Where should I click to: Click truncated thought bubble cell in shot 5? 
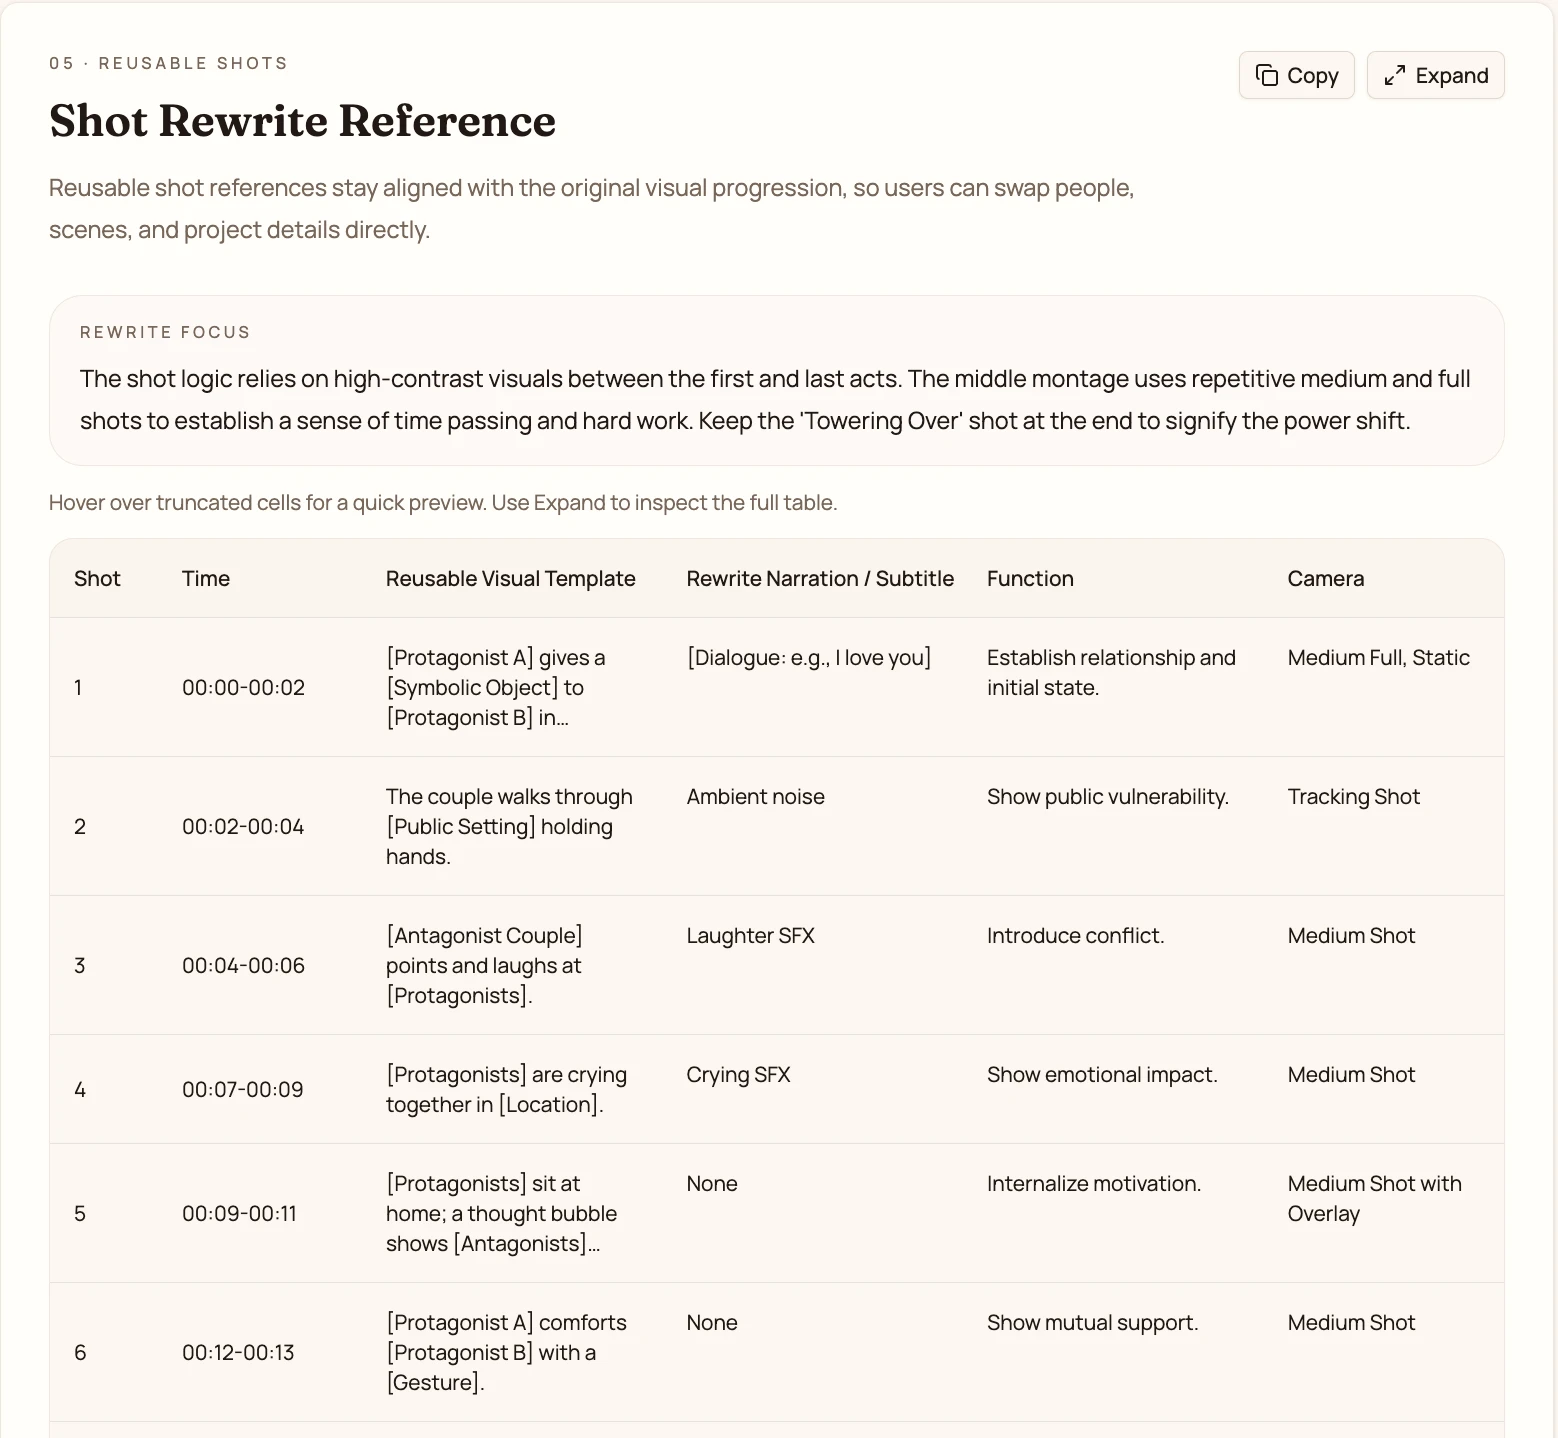click(x=501, y=1214)
